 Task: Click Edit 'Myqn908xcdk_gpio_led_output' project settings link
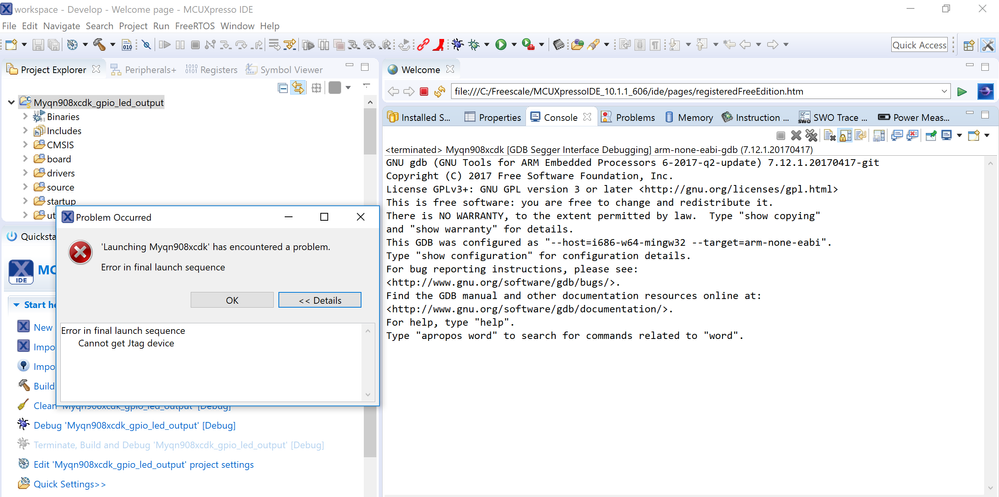coord(143,465)
